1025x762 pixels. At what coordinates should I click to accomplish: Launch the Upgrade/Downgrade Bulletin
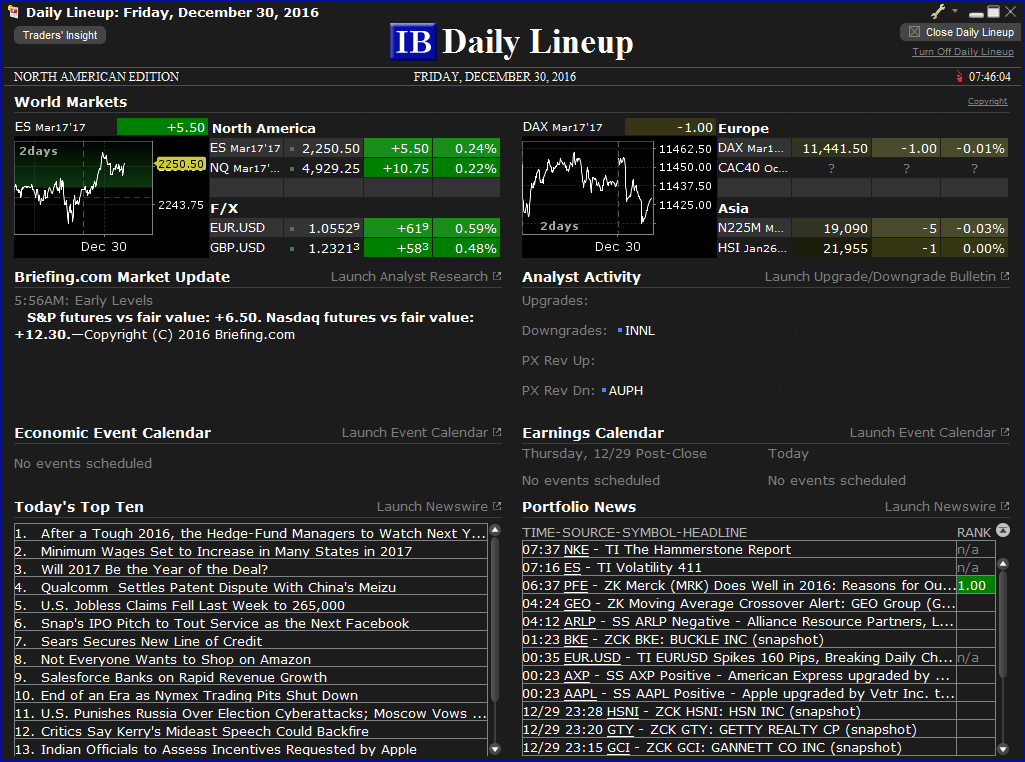[x=880, y=276]
